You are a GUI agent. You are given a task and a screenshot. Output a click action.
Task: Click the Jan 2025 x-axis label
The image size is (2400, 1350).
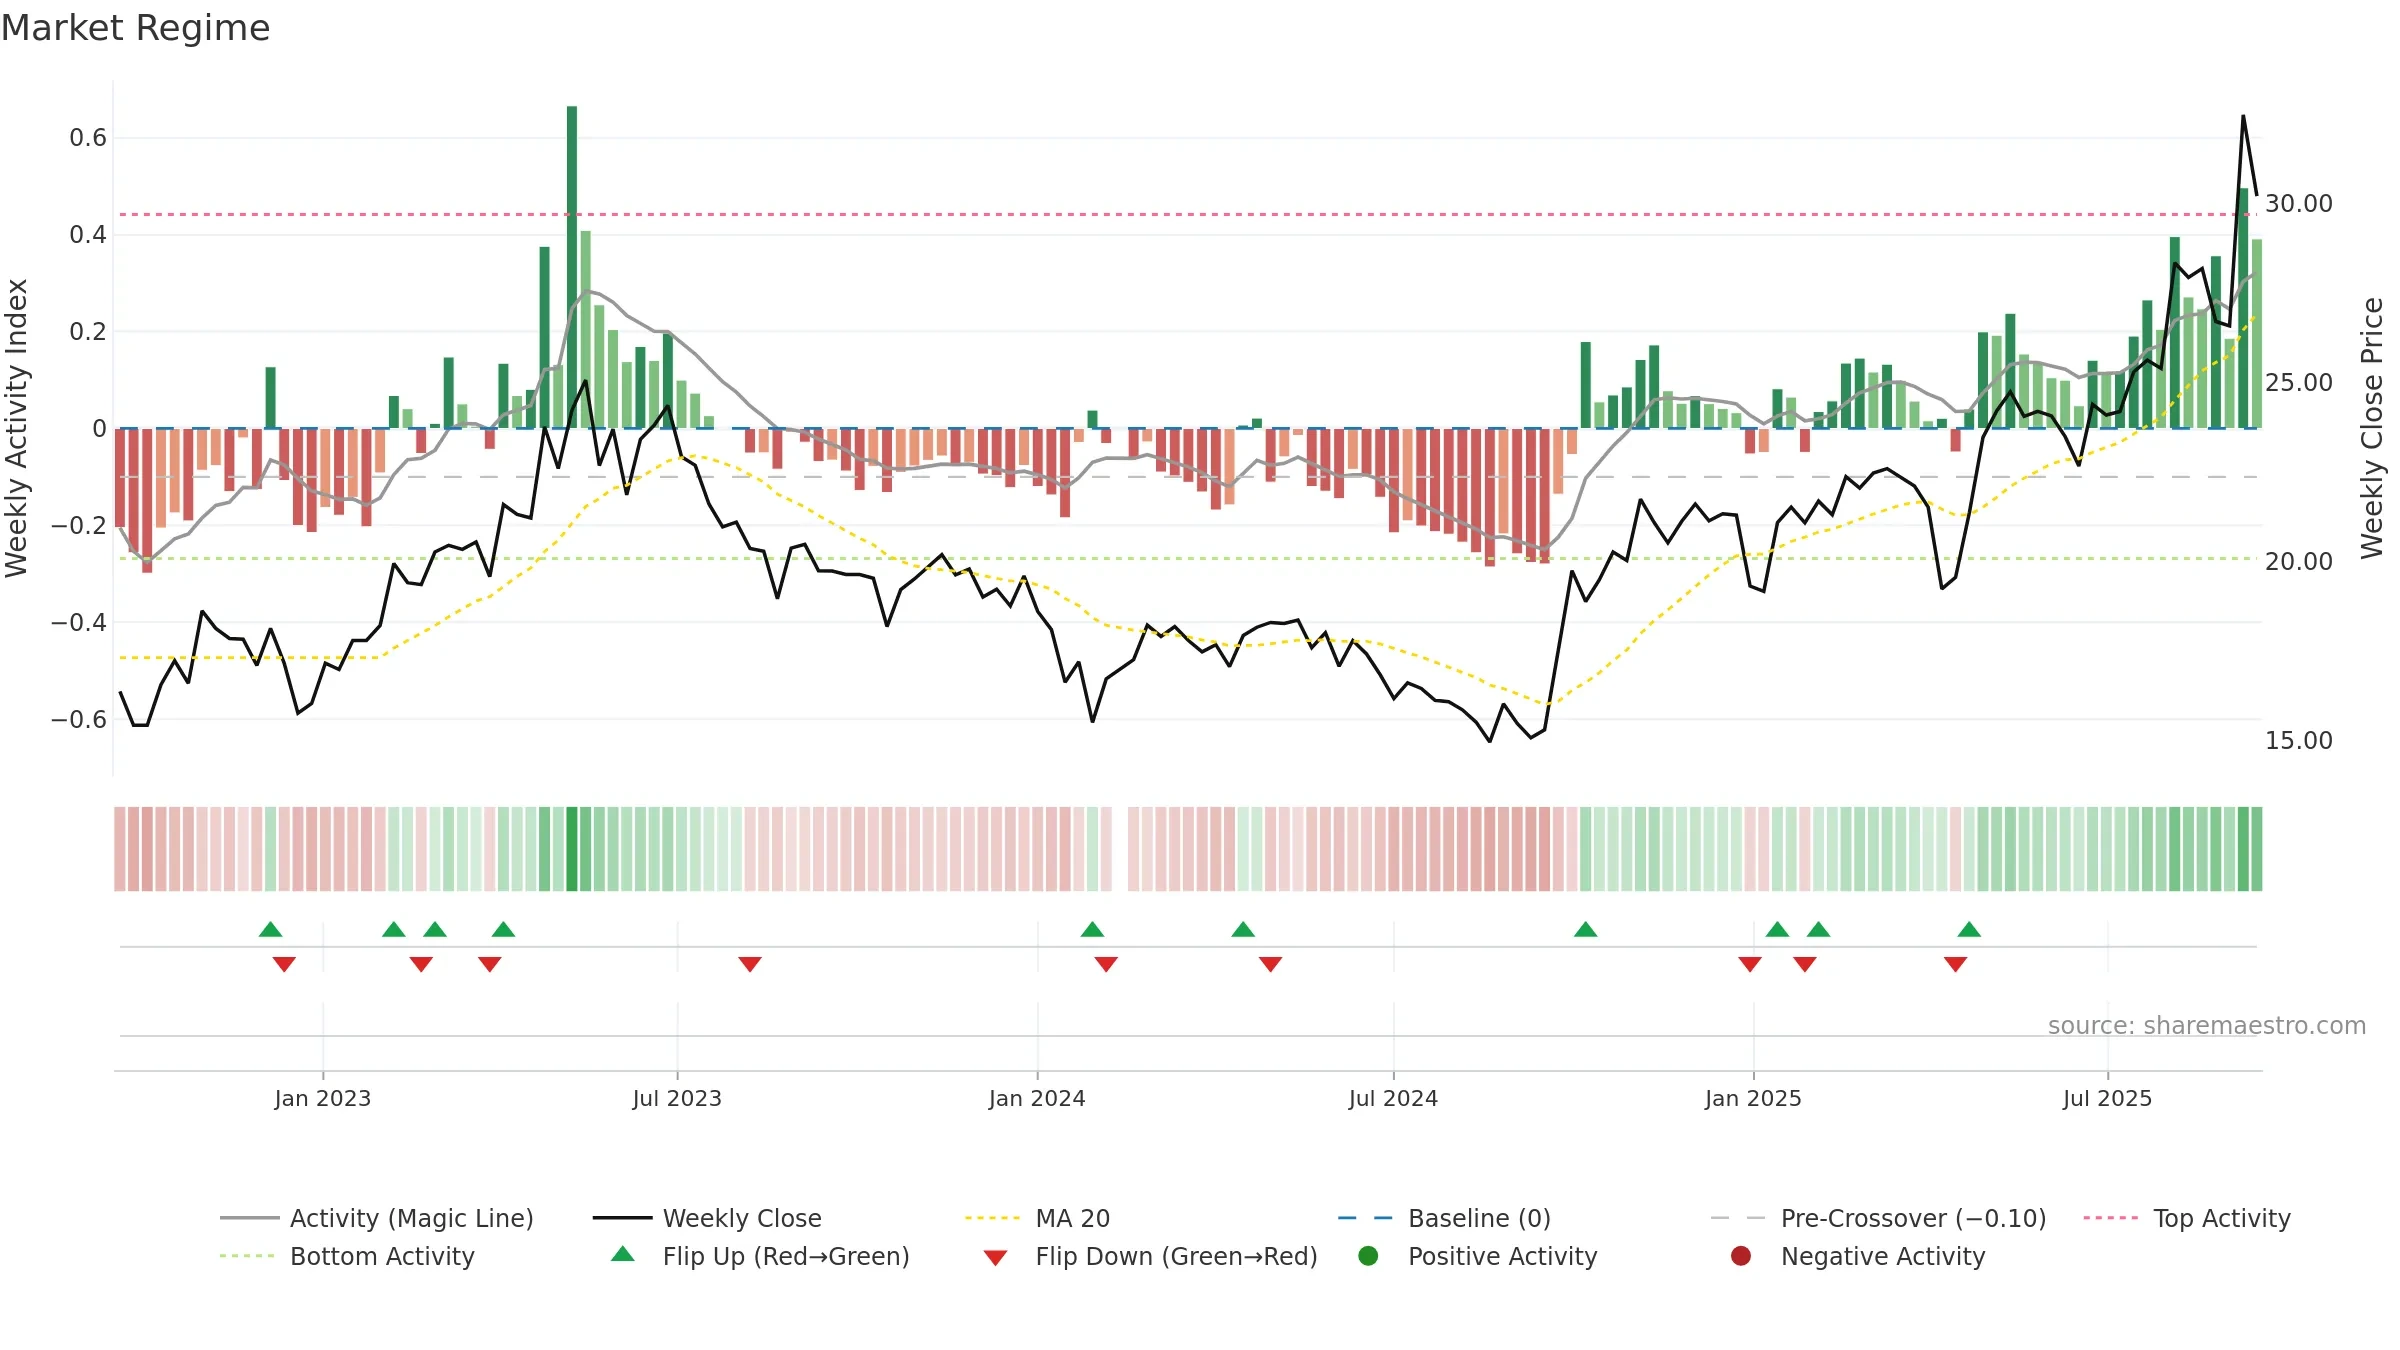click(x=1753, y=1098)
